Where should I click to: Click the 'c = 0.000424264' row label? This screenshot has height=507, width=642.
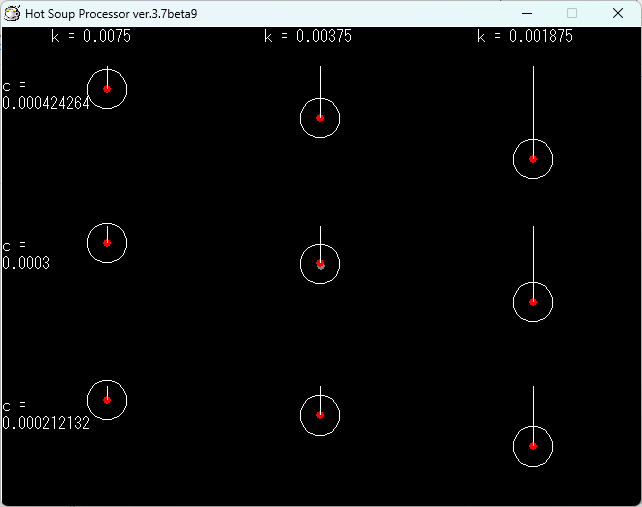46,95
